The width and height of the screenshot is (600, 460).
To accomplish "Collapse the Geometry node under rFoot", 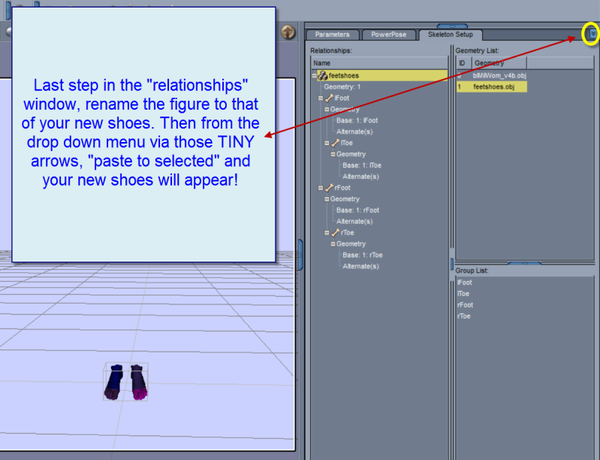I will [327, 199].
